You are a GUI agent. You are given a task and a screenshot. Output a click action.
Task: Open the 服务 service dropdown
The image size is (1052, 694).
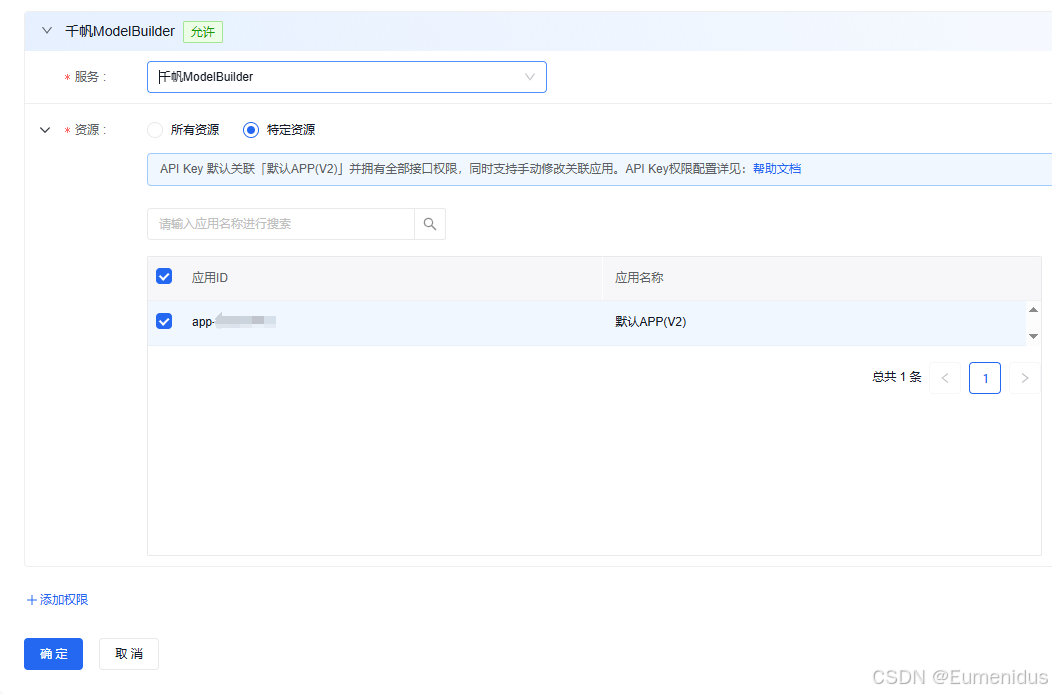(x=346, y=77)
